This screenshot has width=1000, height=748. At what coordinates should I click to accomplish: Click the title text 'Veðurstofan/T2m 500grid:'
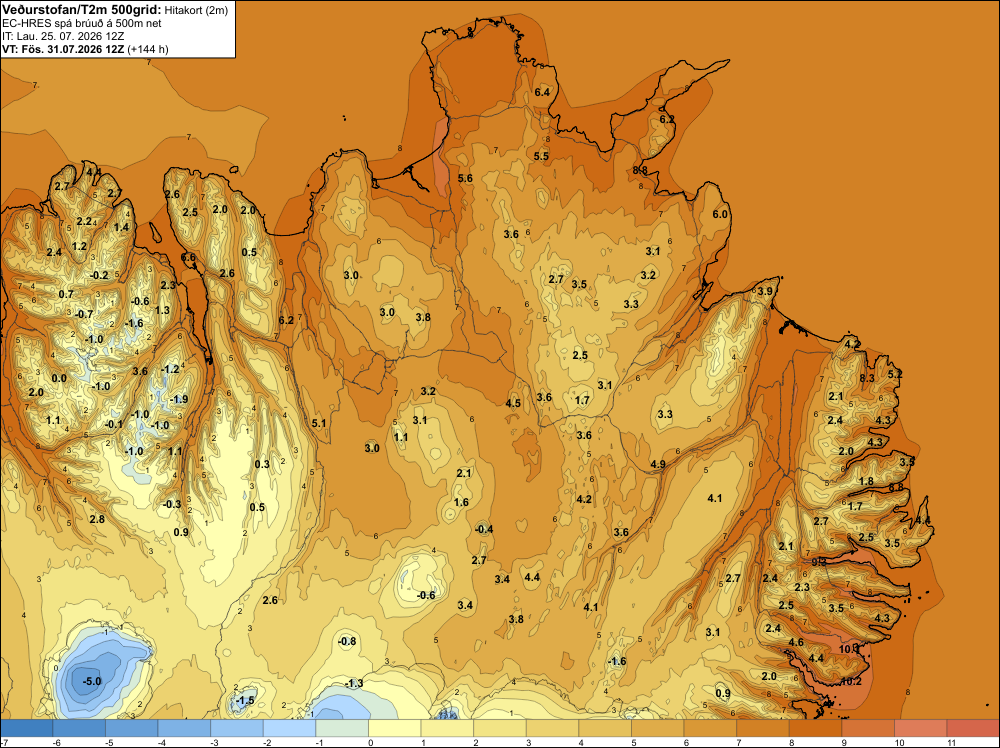(x=81, y=9)
